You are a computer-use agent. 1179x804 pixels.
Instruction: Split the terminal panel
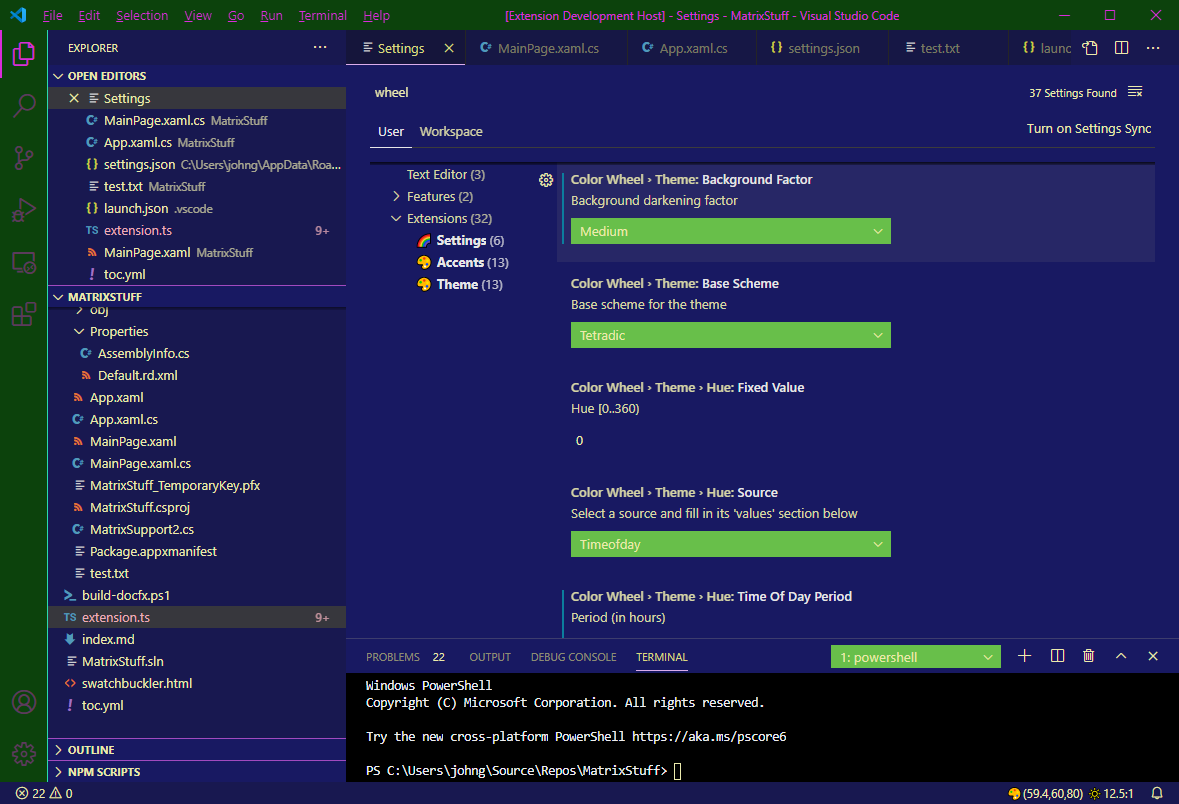[1057, 656]
